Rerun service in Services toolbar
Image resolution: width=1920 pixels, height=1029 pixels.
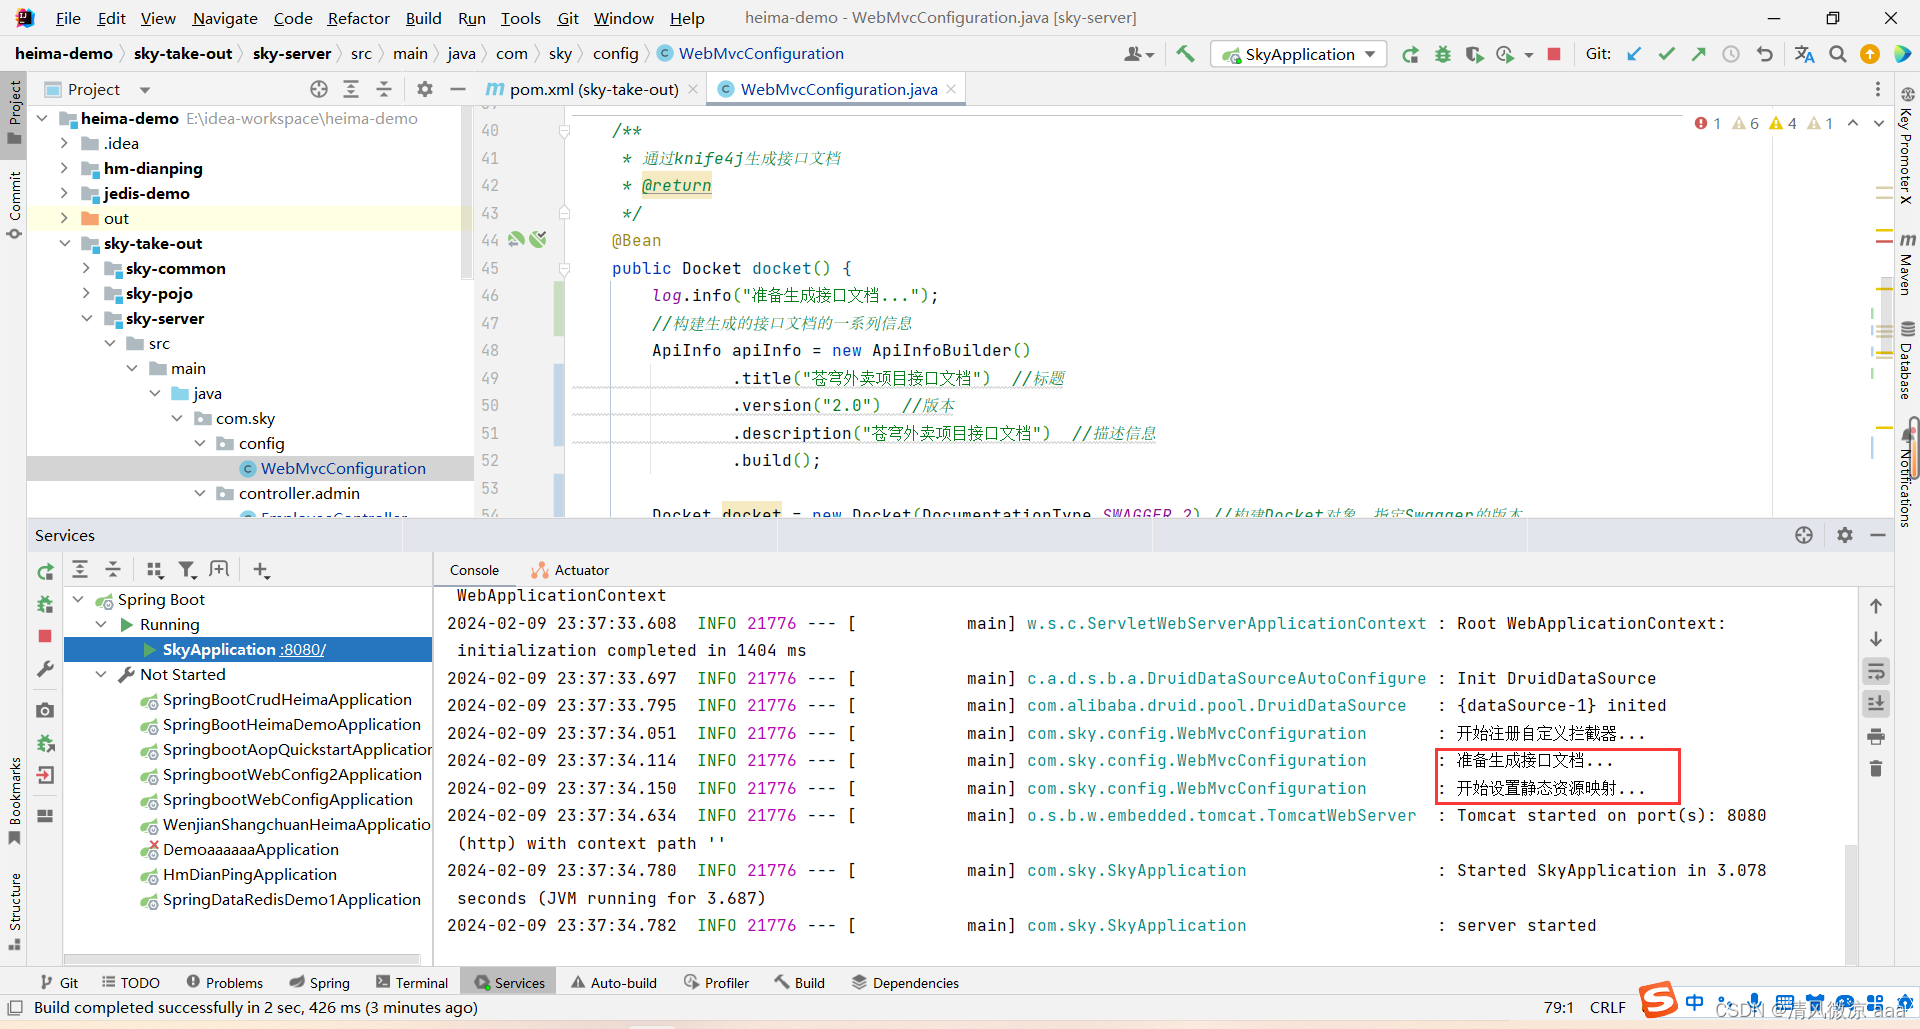[45, 572]
